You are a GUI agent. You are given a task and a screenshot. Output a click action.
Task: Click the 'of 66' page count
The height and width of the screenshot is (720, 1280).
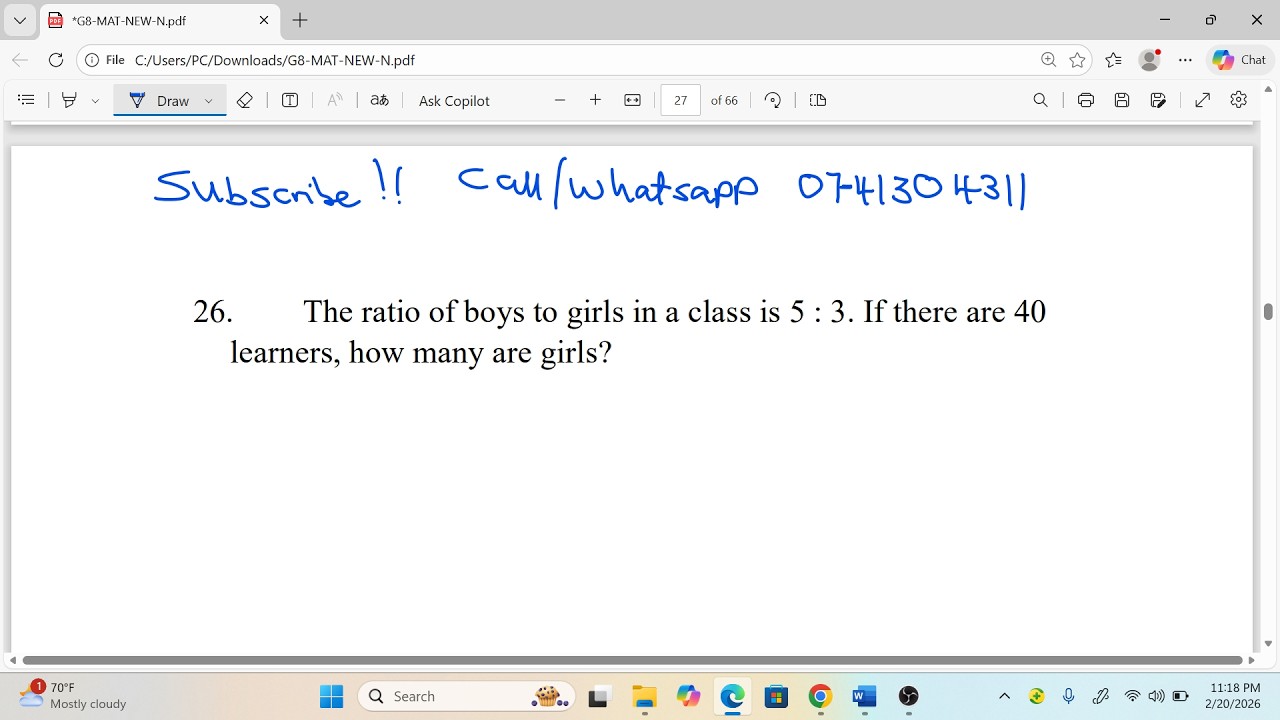click(724, 101)
